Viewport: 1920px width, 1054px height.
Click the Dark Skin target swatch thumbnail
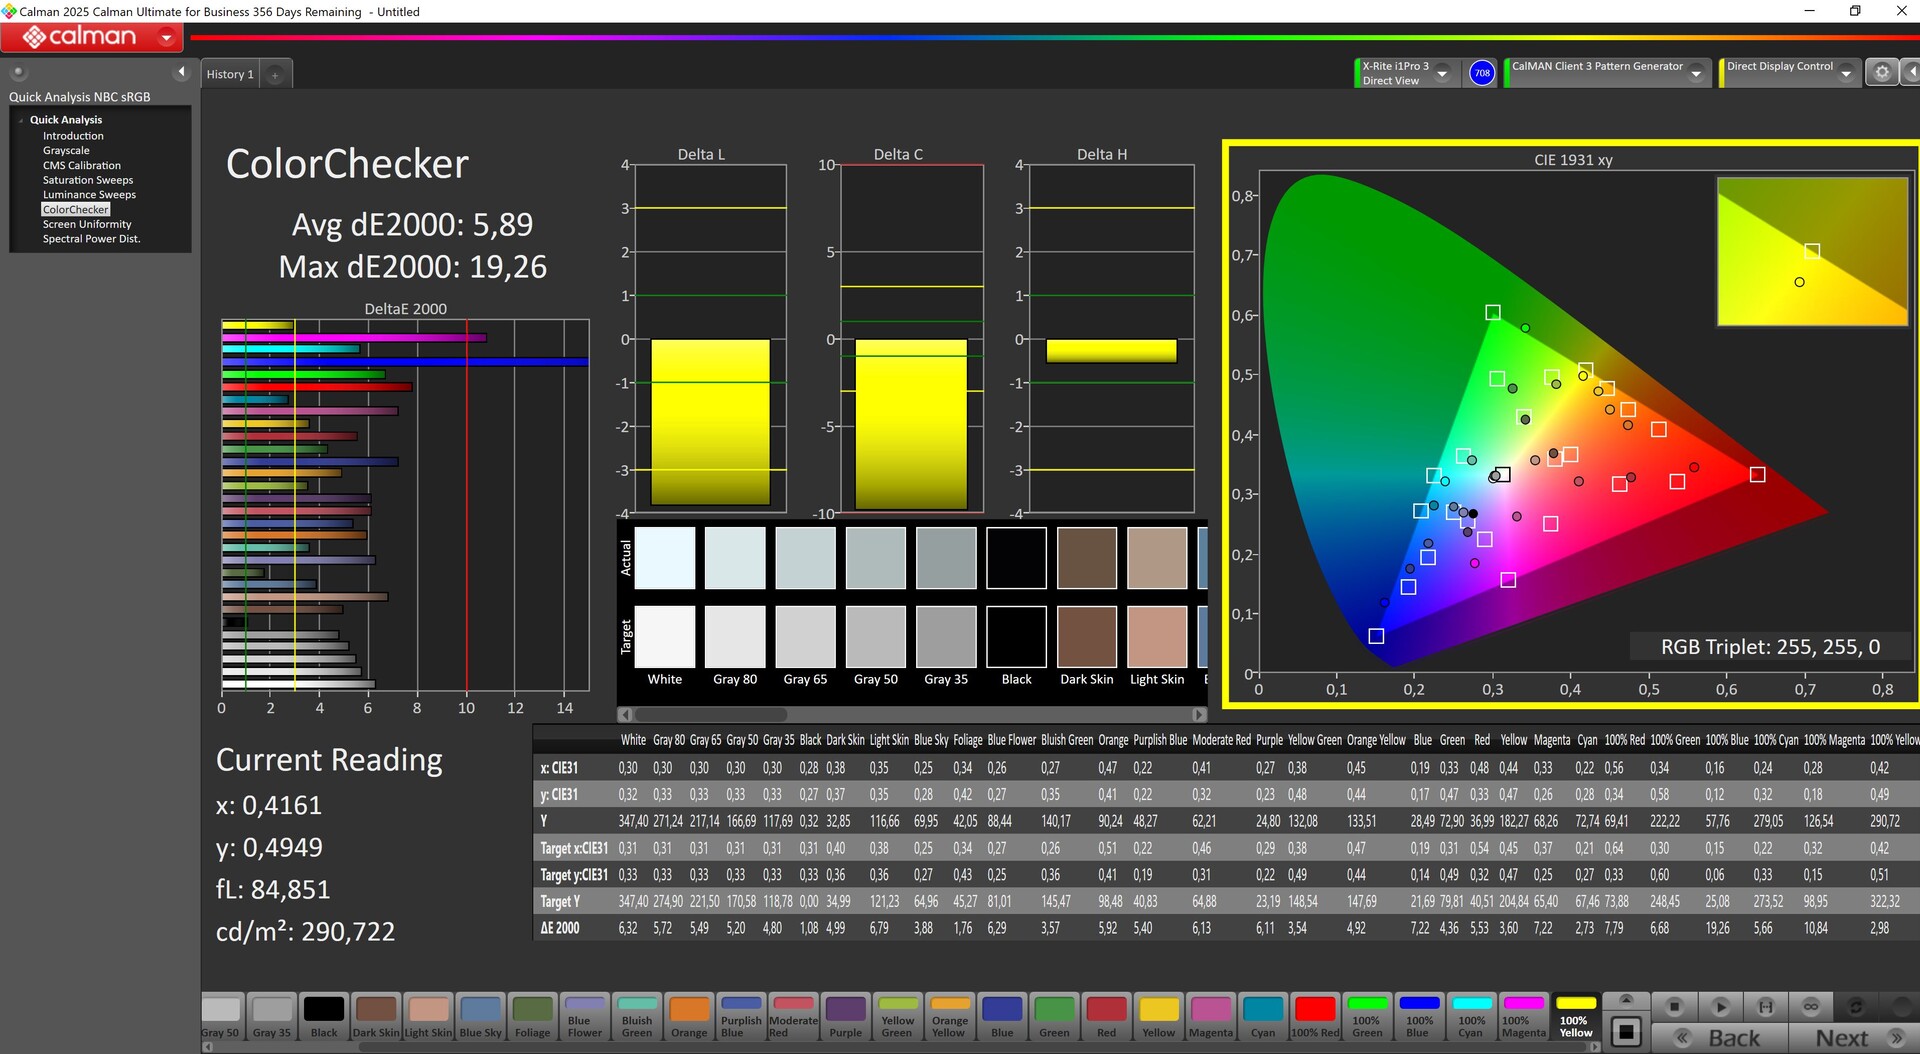coord(1086,636)
